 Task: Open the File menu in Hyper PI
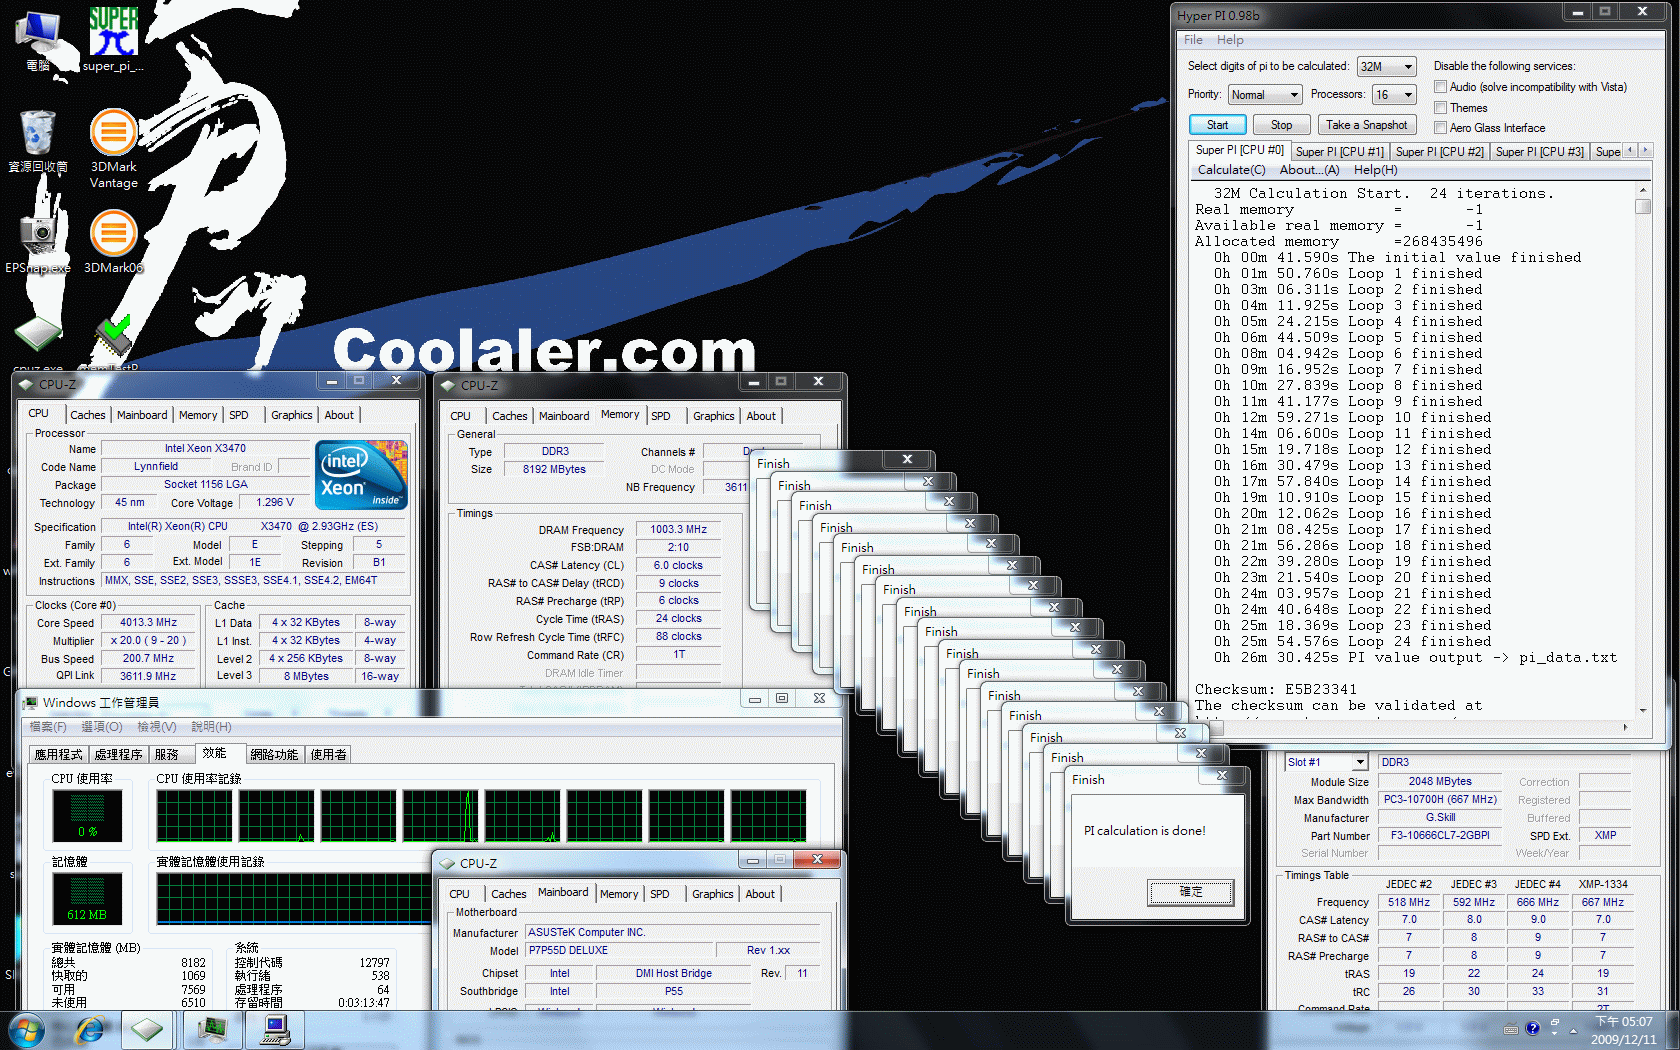[x=1193, y=40]
